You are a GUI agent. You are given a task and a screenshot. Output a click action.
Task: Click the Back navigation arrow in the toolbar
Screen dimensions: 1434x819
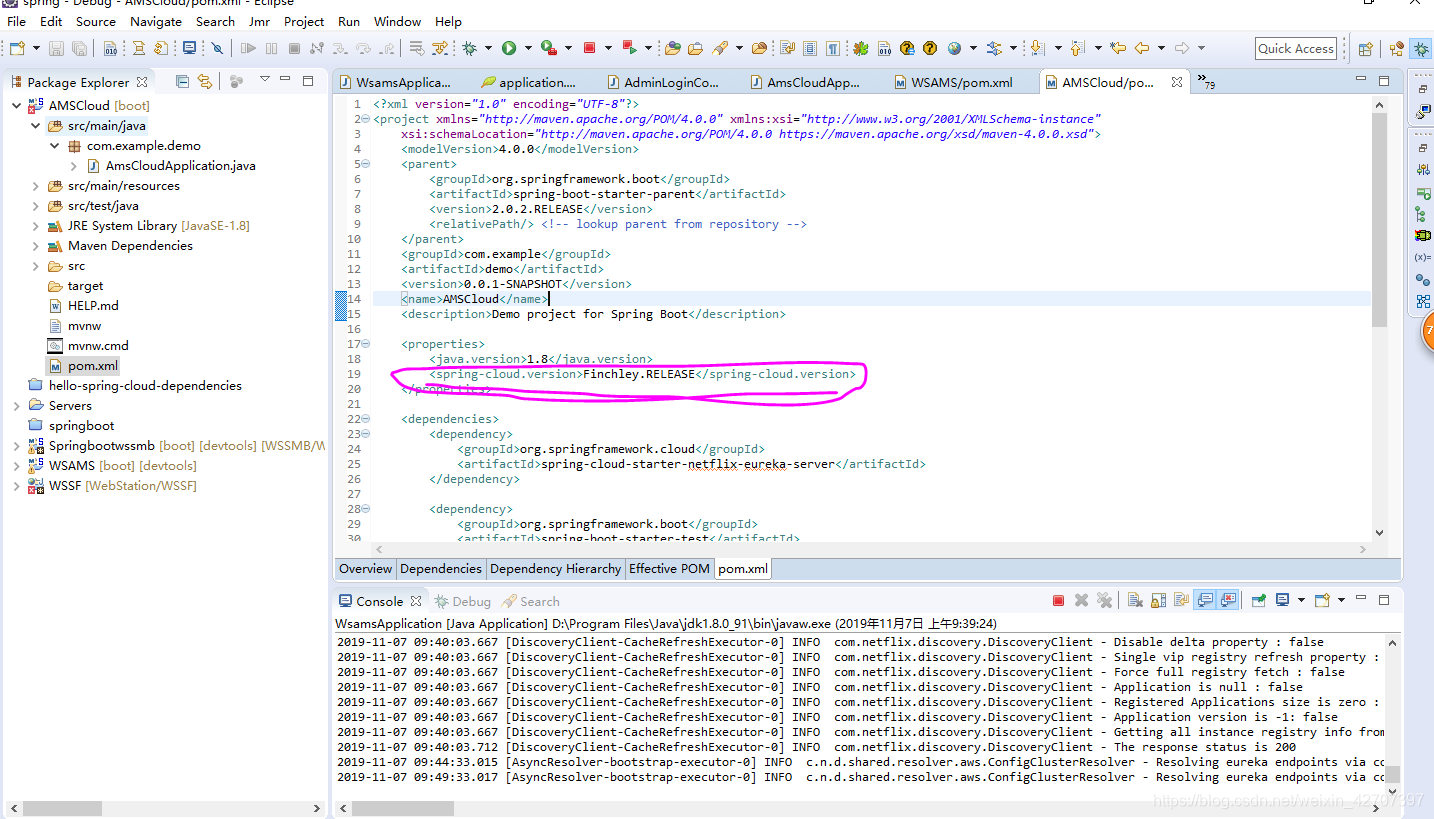(x=1141, y=48)
